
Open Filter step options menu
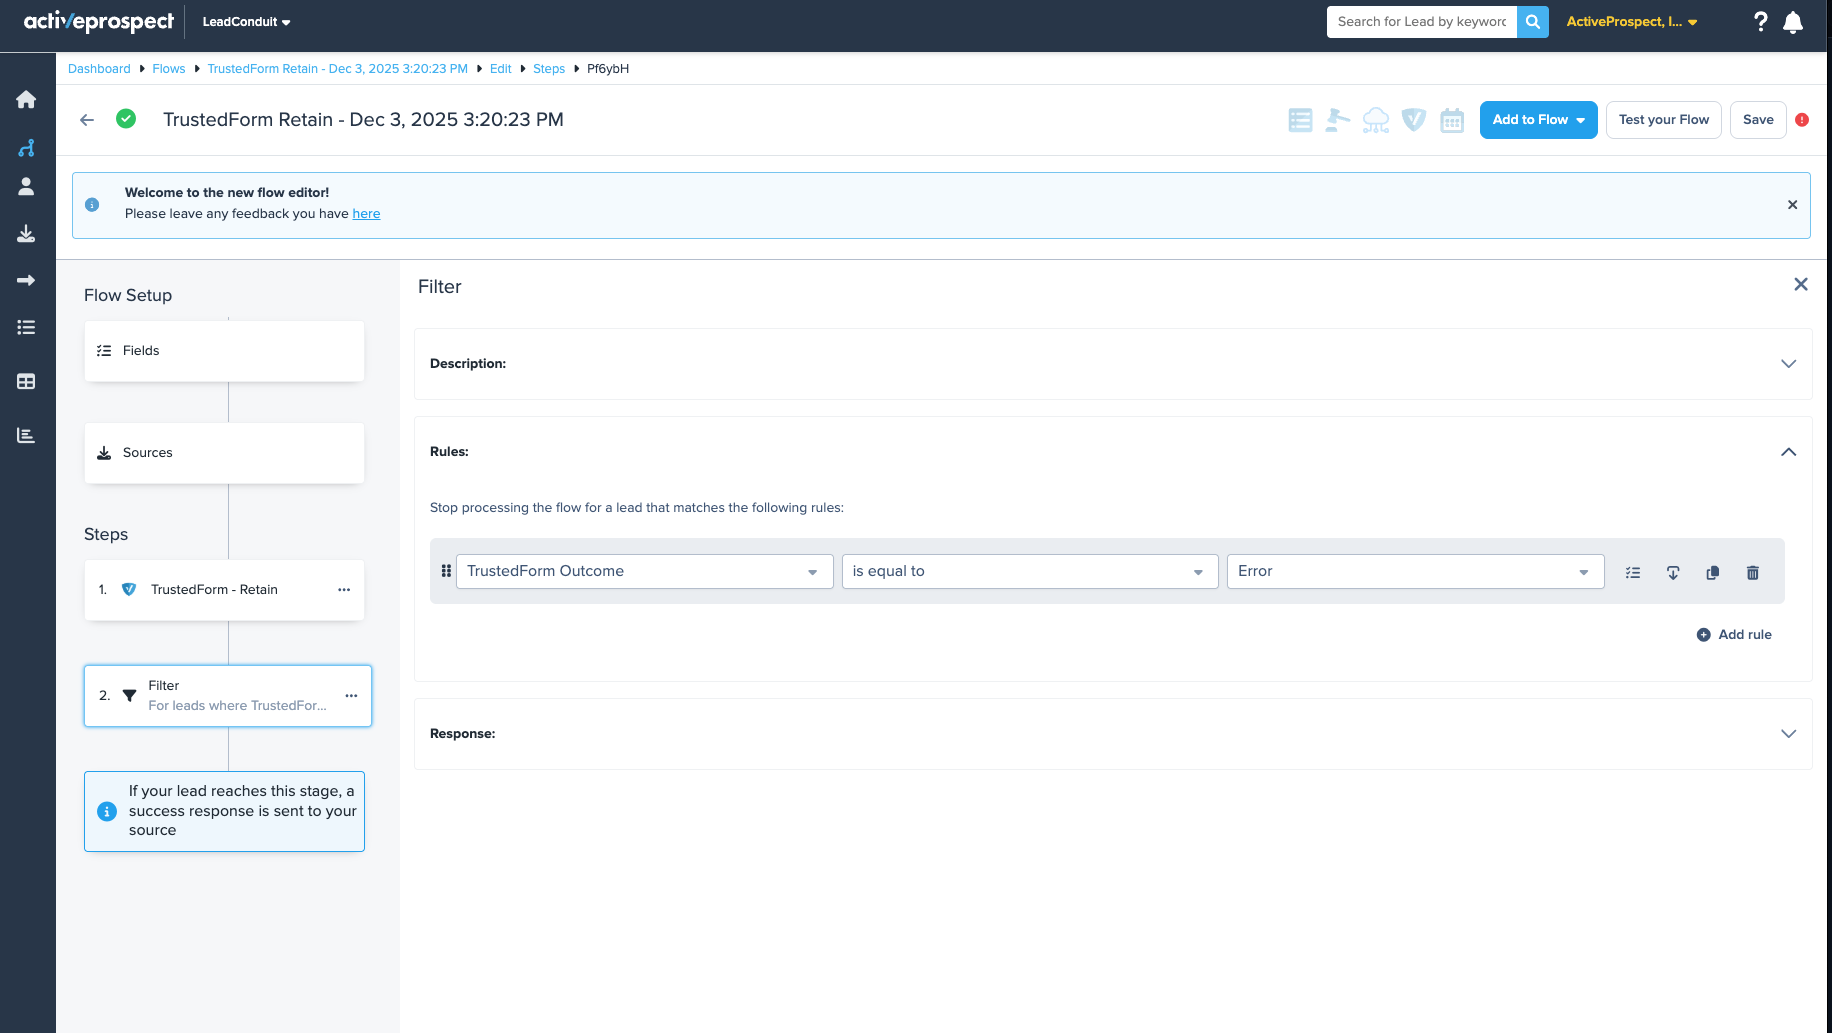coord(351,696)
